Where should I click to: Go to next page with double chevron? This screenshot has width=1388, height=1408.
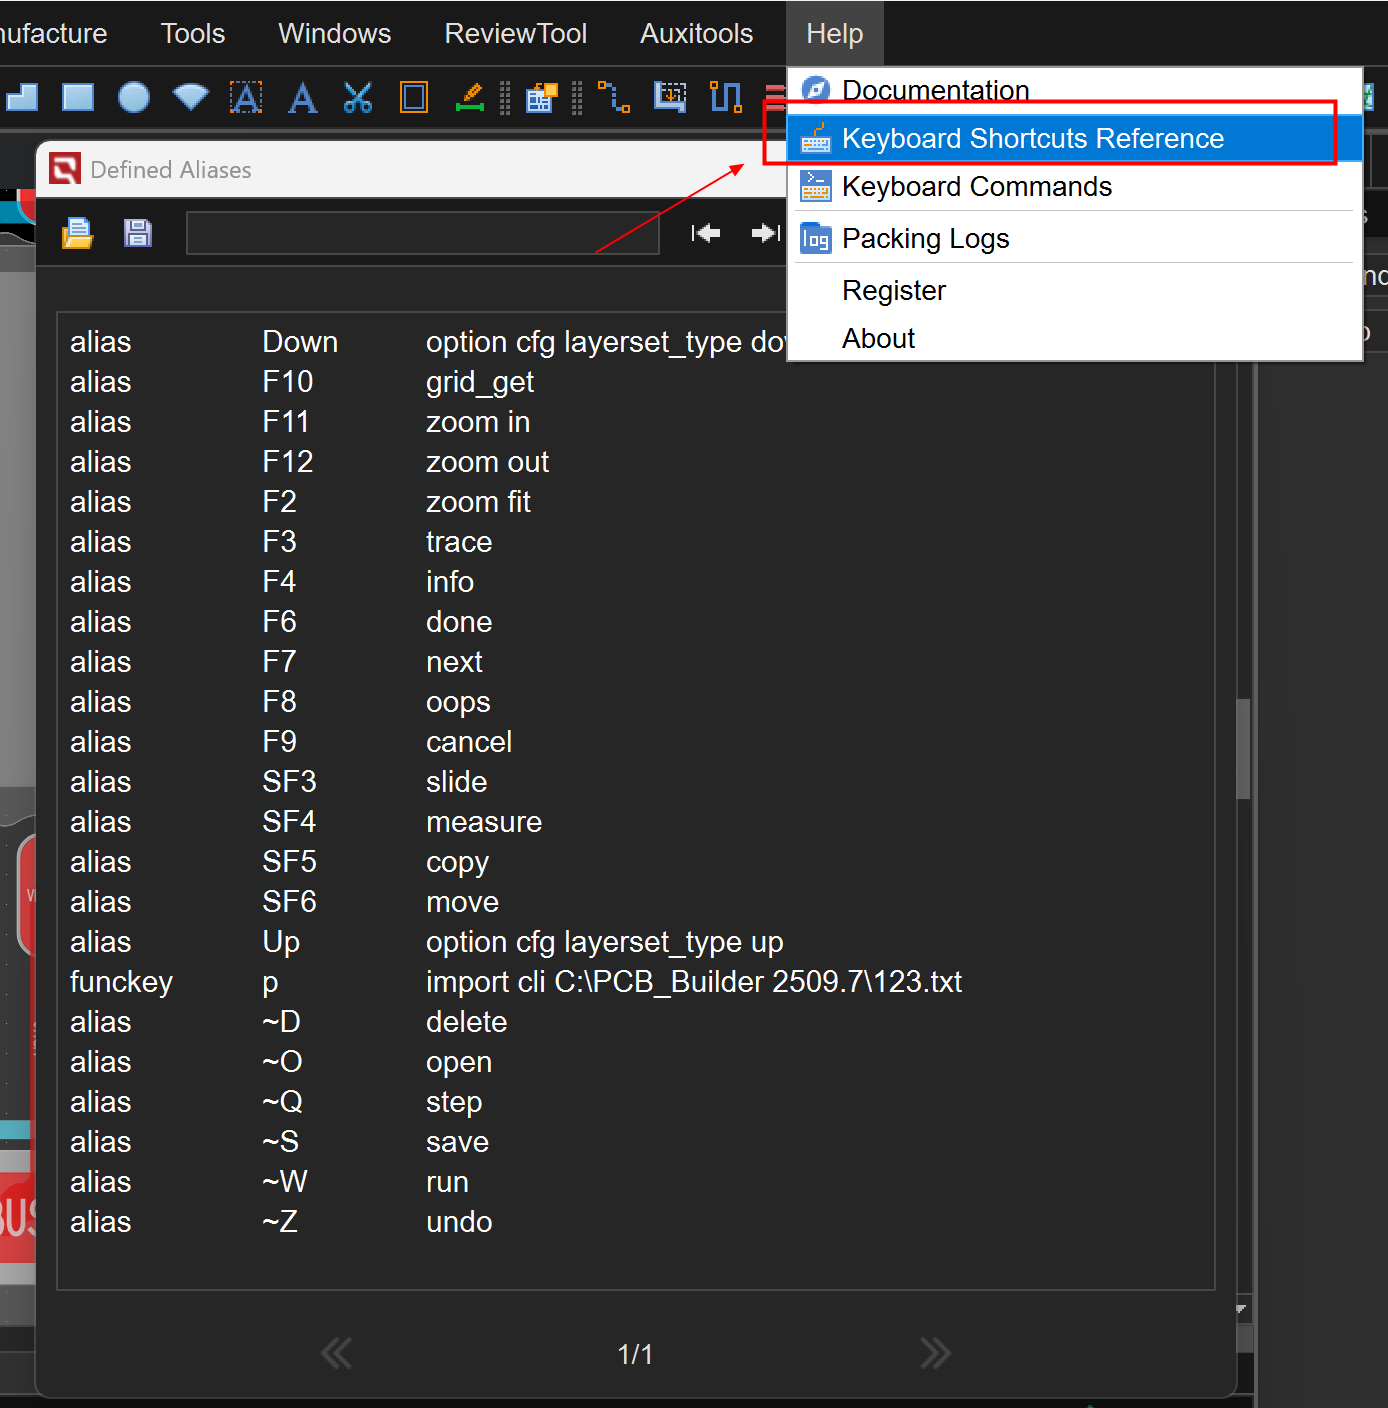tap(935, 1353)
